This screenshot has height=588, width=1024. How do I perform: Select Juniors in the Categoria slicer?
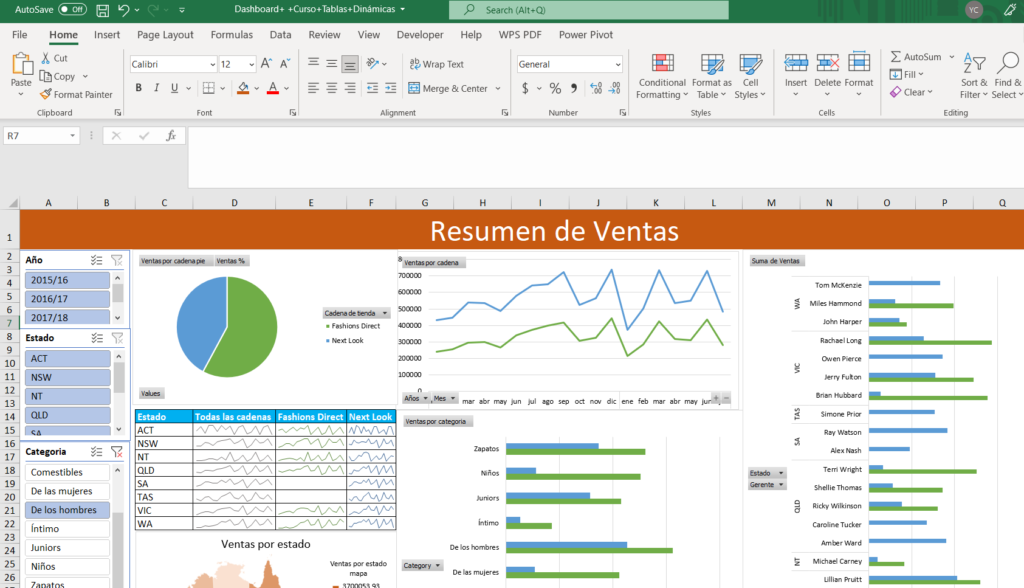pyautogui.click(x=66, y=548)
